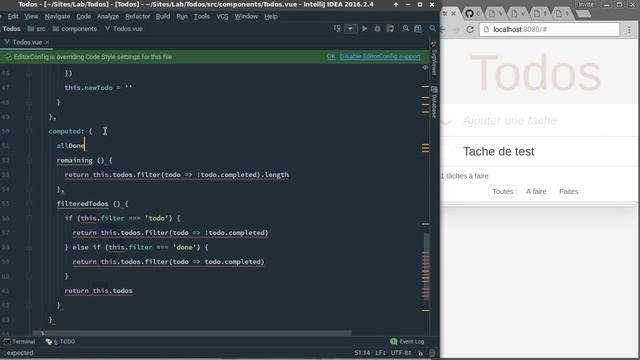Screen dimensions: 640x360
Task: Open the Refactor menu
Action: [138, 16]
